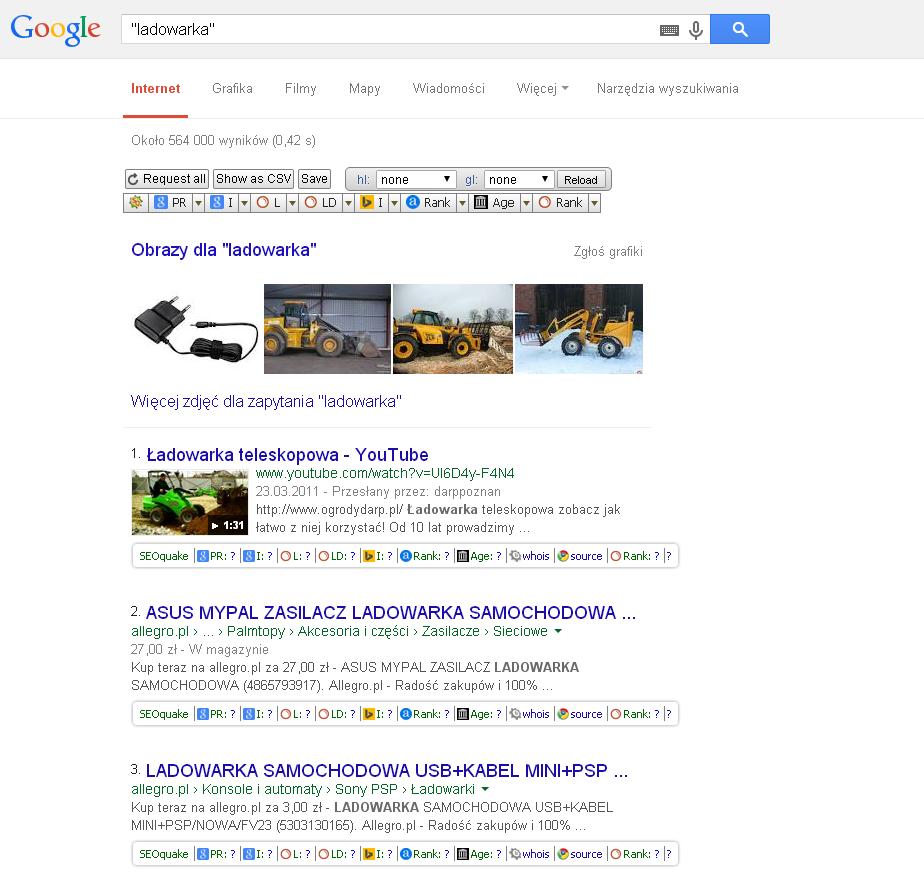Image resolution: width=924 pixels, height=877 pixels.
Task: Open Więcej zdjęć dla zapytania link
Action: point(266,401)
